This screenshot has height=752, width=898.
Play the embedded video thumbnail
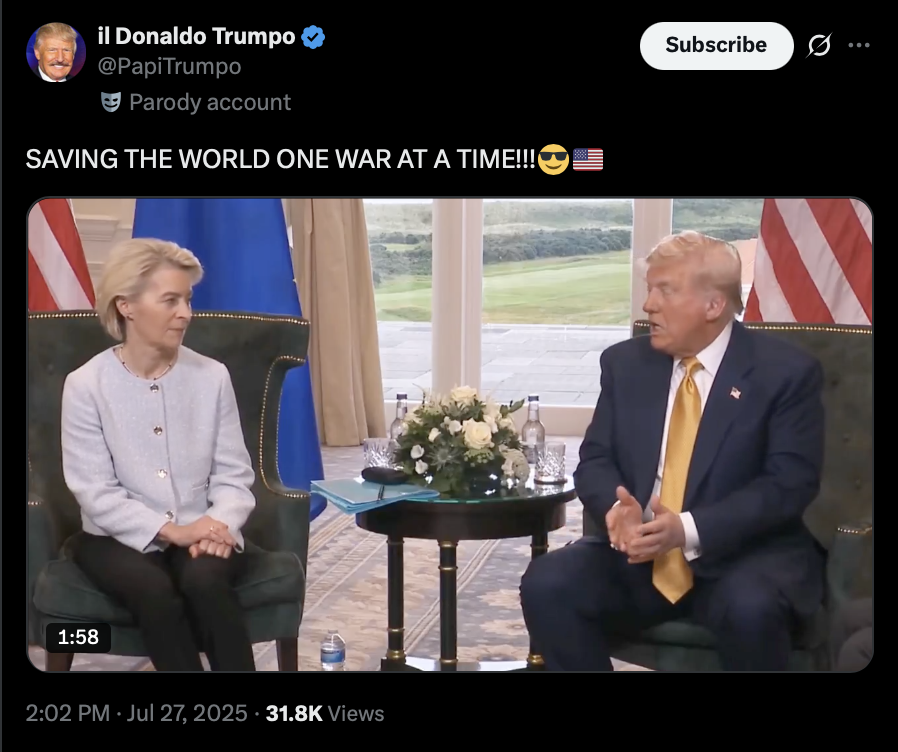450,435
